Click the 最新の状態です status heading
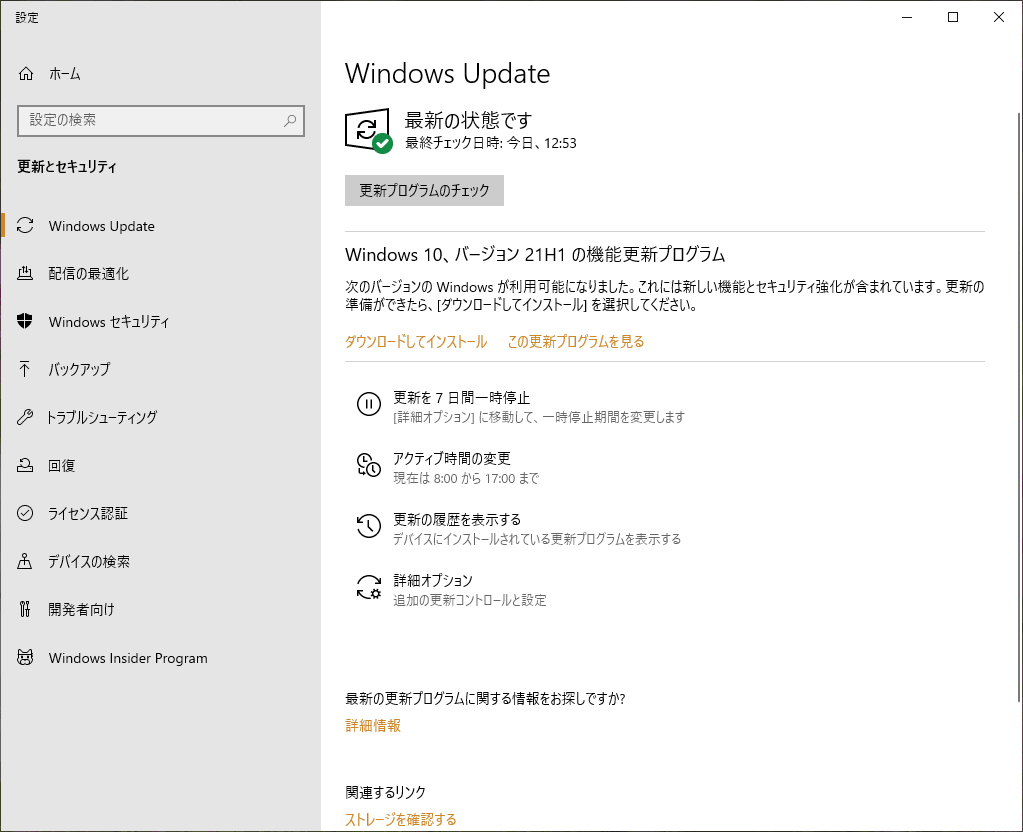 468,120
